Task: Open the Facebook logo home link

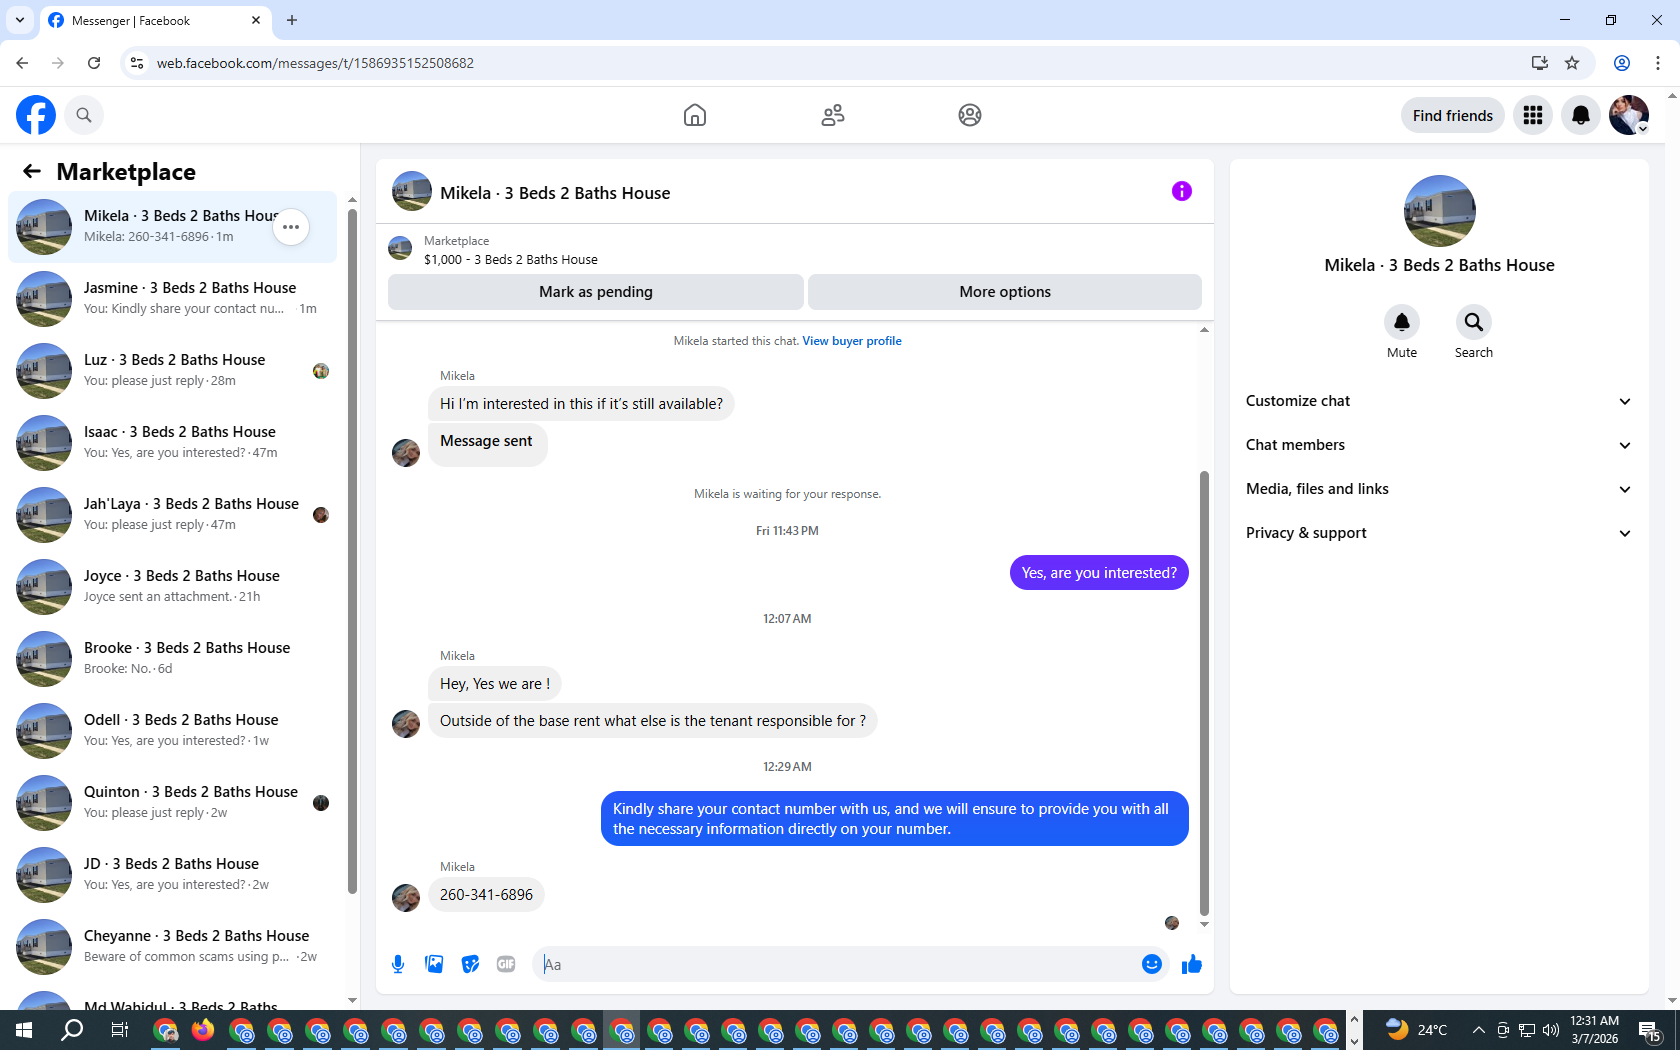Action: click(36, 115)
